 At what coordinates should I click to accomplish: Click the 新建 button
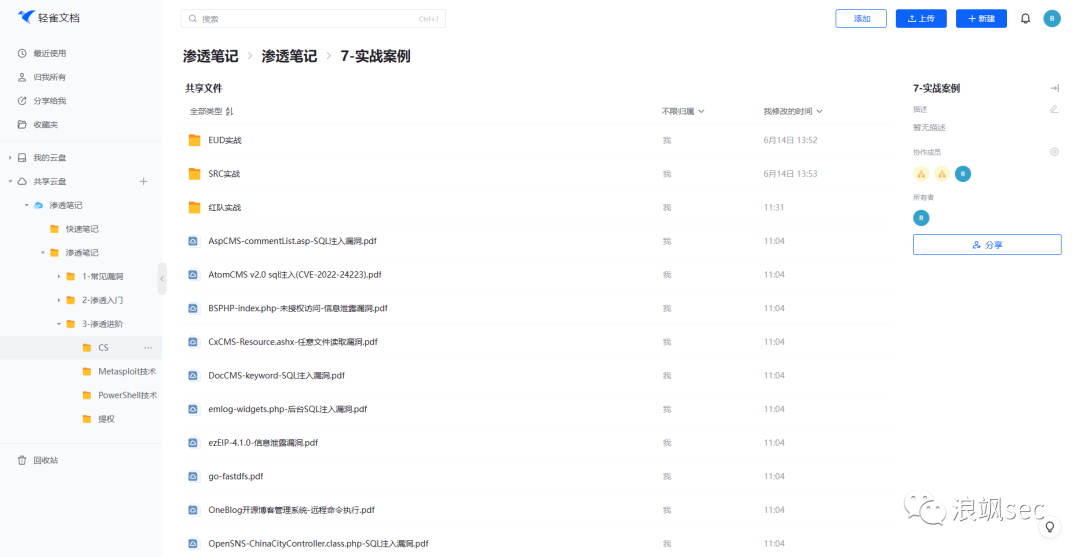pos(982,19)
